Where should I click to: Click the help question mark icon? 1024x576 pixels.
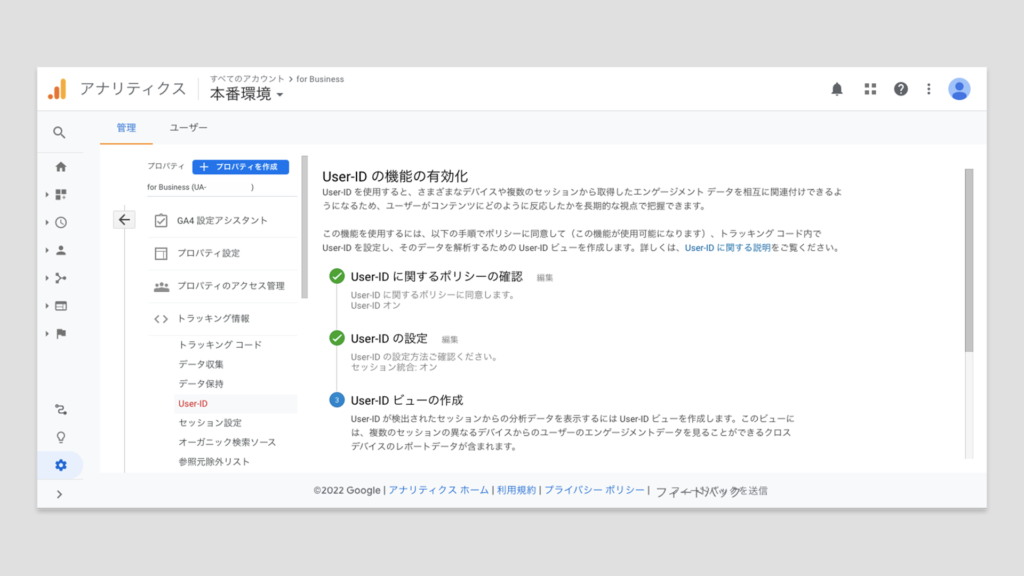coord(901,89)
